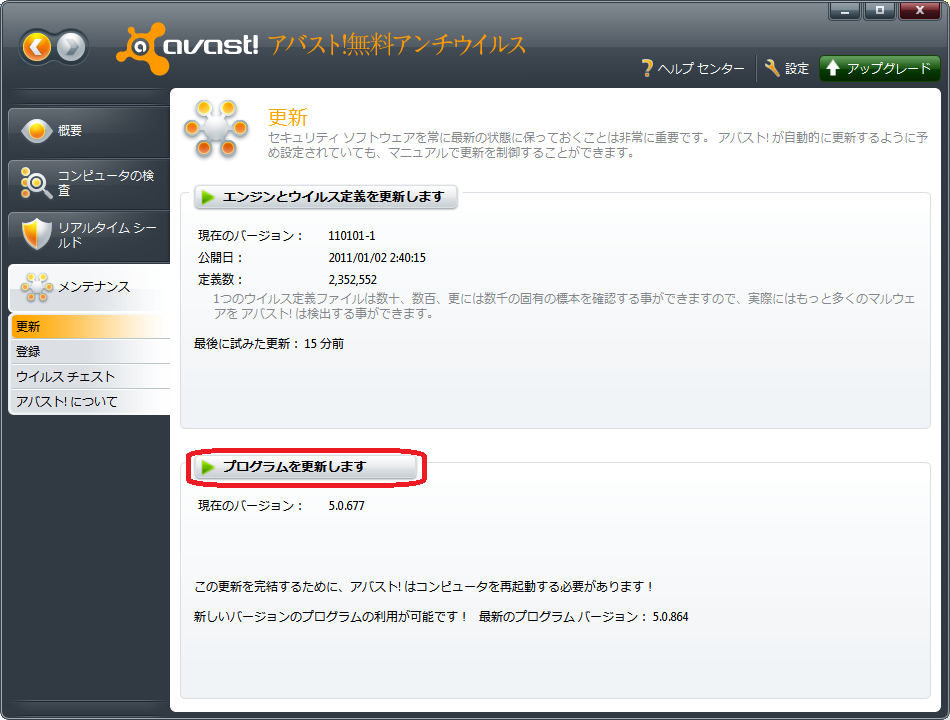This screenshot has width=950, height=720.
Task: Click エンジンとウイルス定義を更新します update button
Action: point(325,197)
